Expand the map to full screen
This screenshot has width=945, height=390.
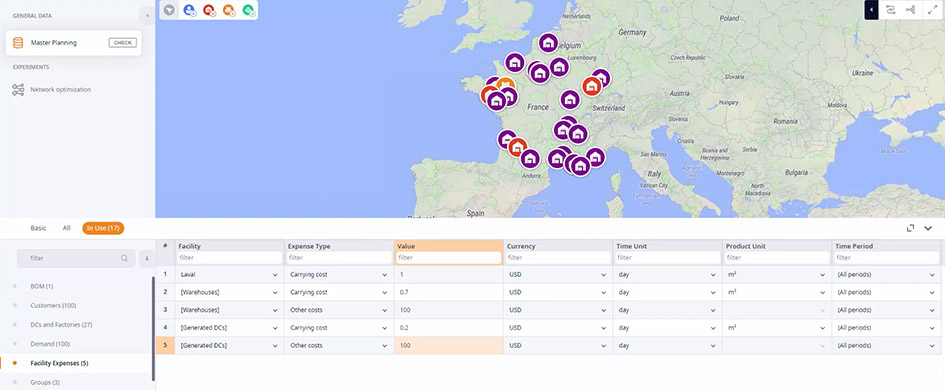coord(932,10)
